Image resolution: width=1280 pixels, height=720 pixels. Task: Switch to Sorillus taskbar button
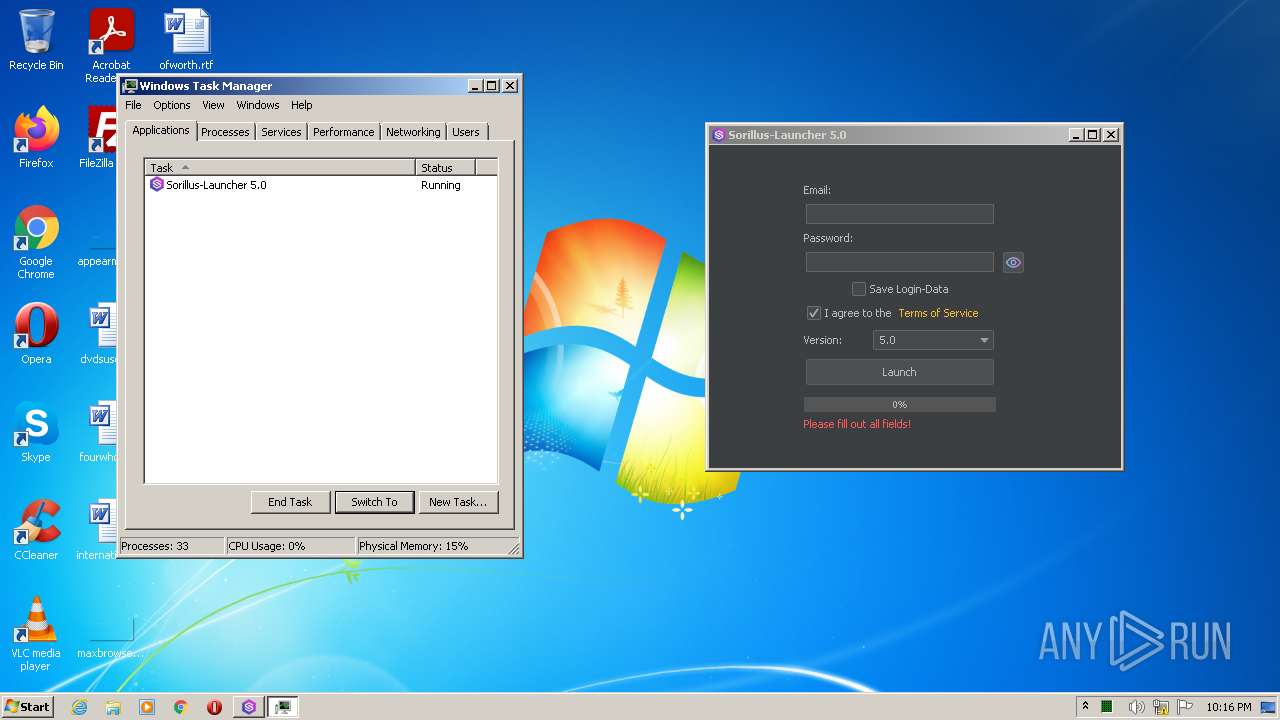pos(249,707)
